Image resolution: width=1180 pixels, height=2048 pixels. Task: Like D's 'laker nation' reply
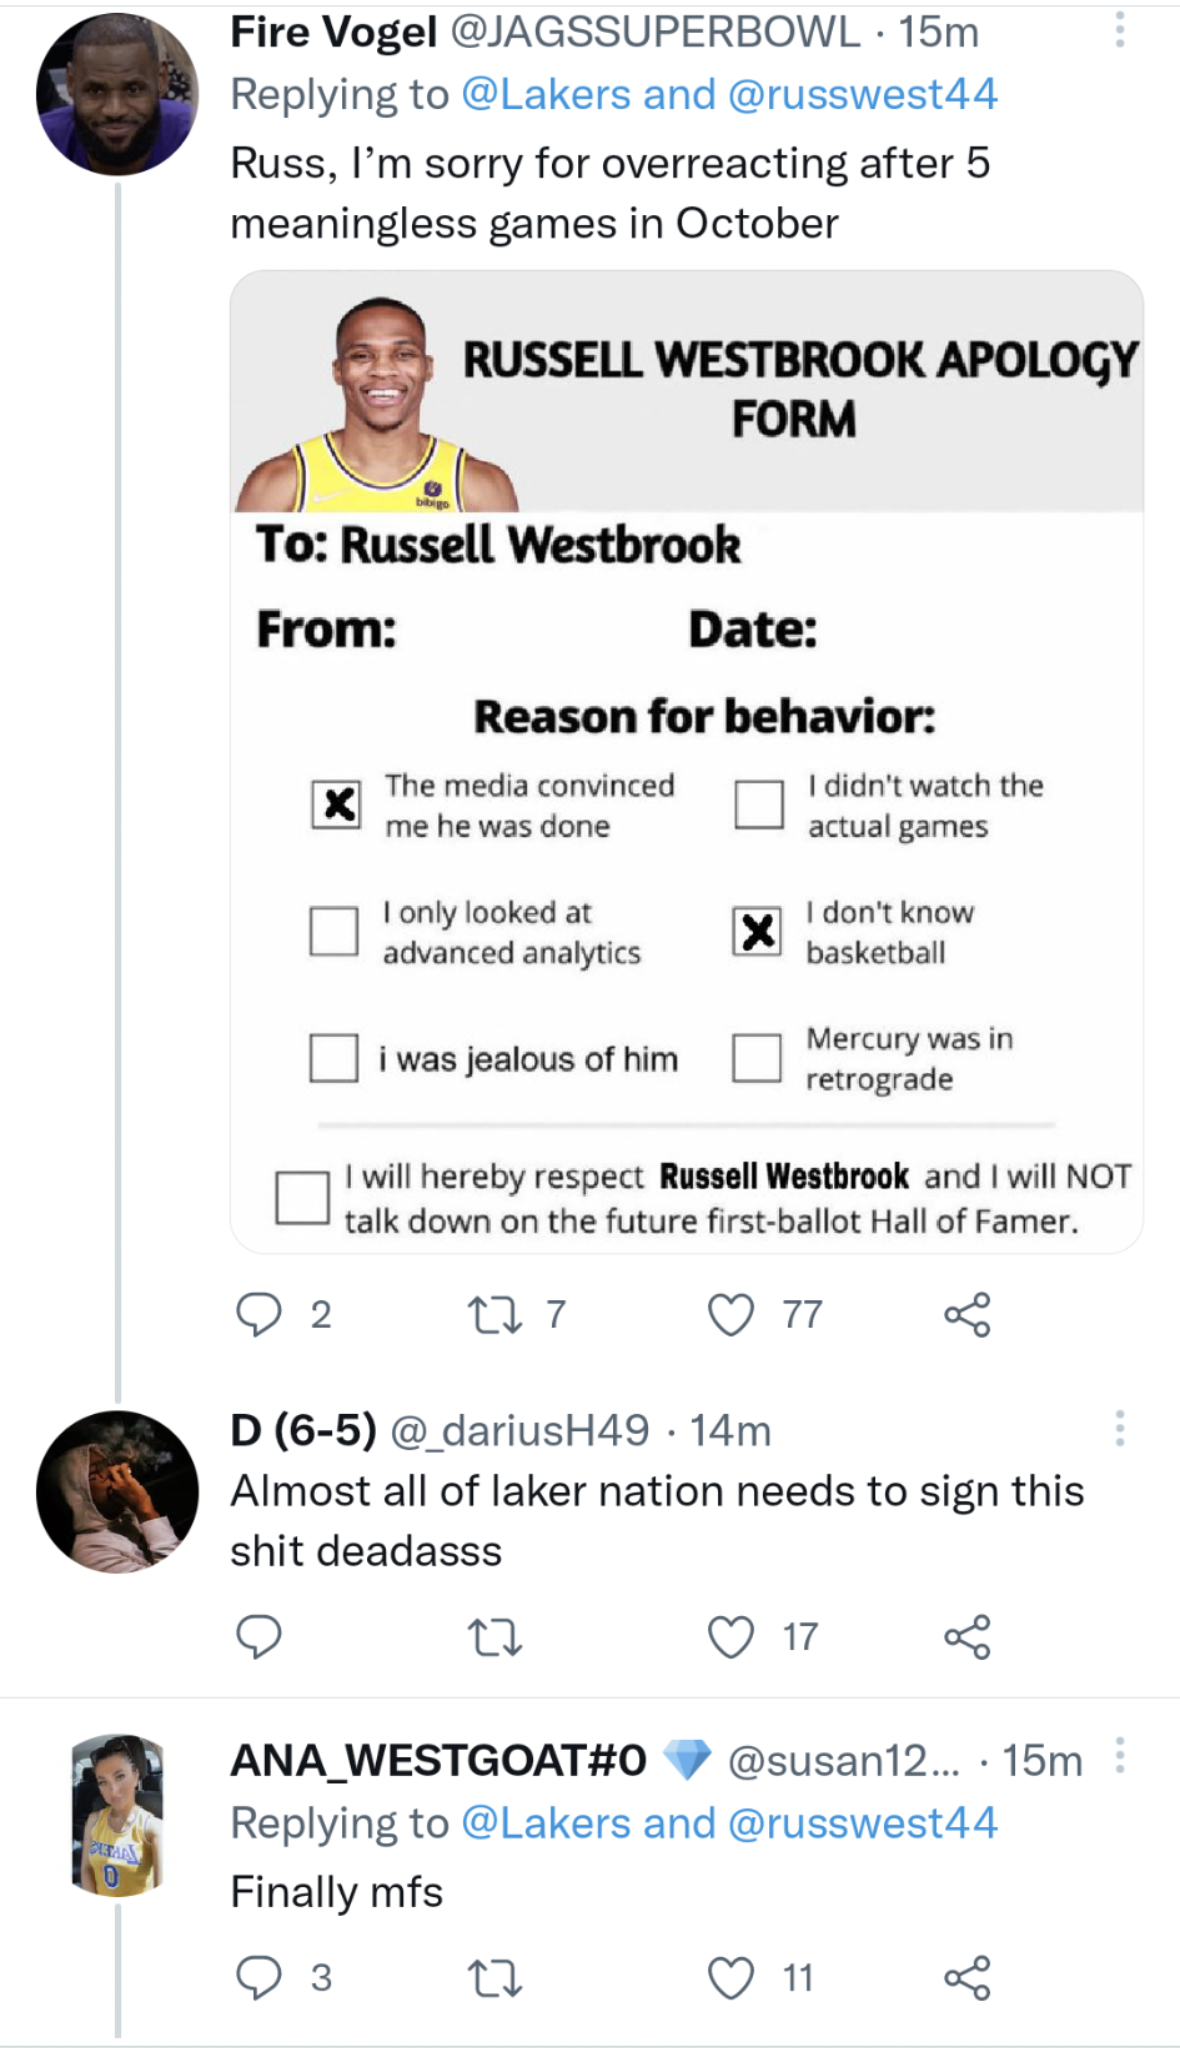729,1636
